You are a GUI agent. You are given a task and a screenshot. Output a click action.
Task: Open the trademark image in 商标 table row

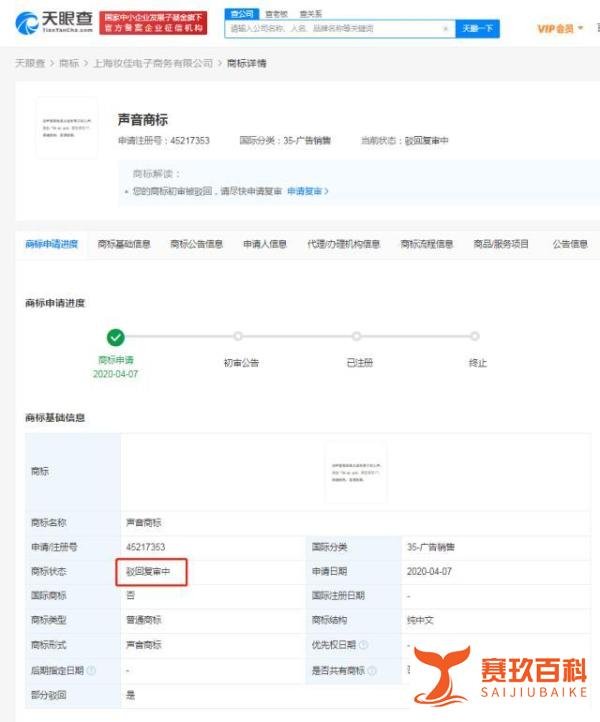pos(355,472)
